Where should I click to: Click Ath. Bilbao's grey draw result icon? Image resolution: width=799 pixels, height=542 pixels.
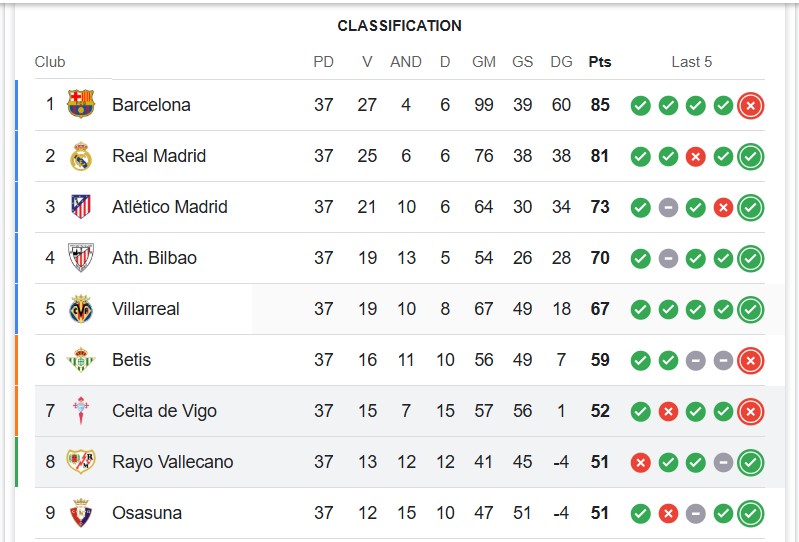point(668,259)
